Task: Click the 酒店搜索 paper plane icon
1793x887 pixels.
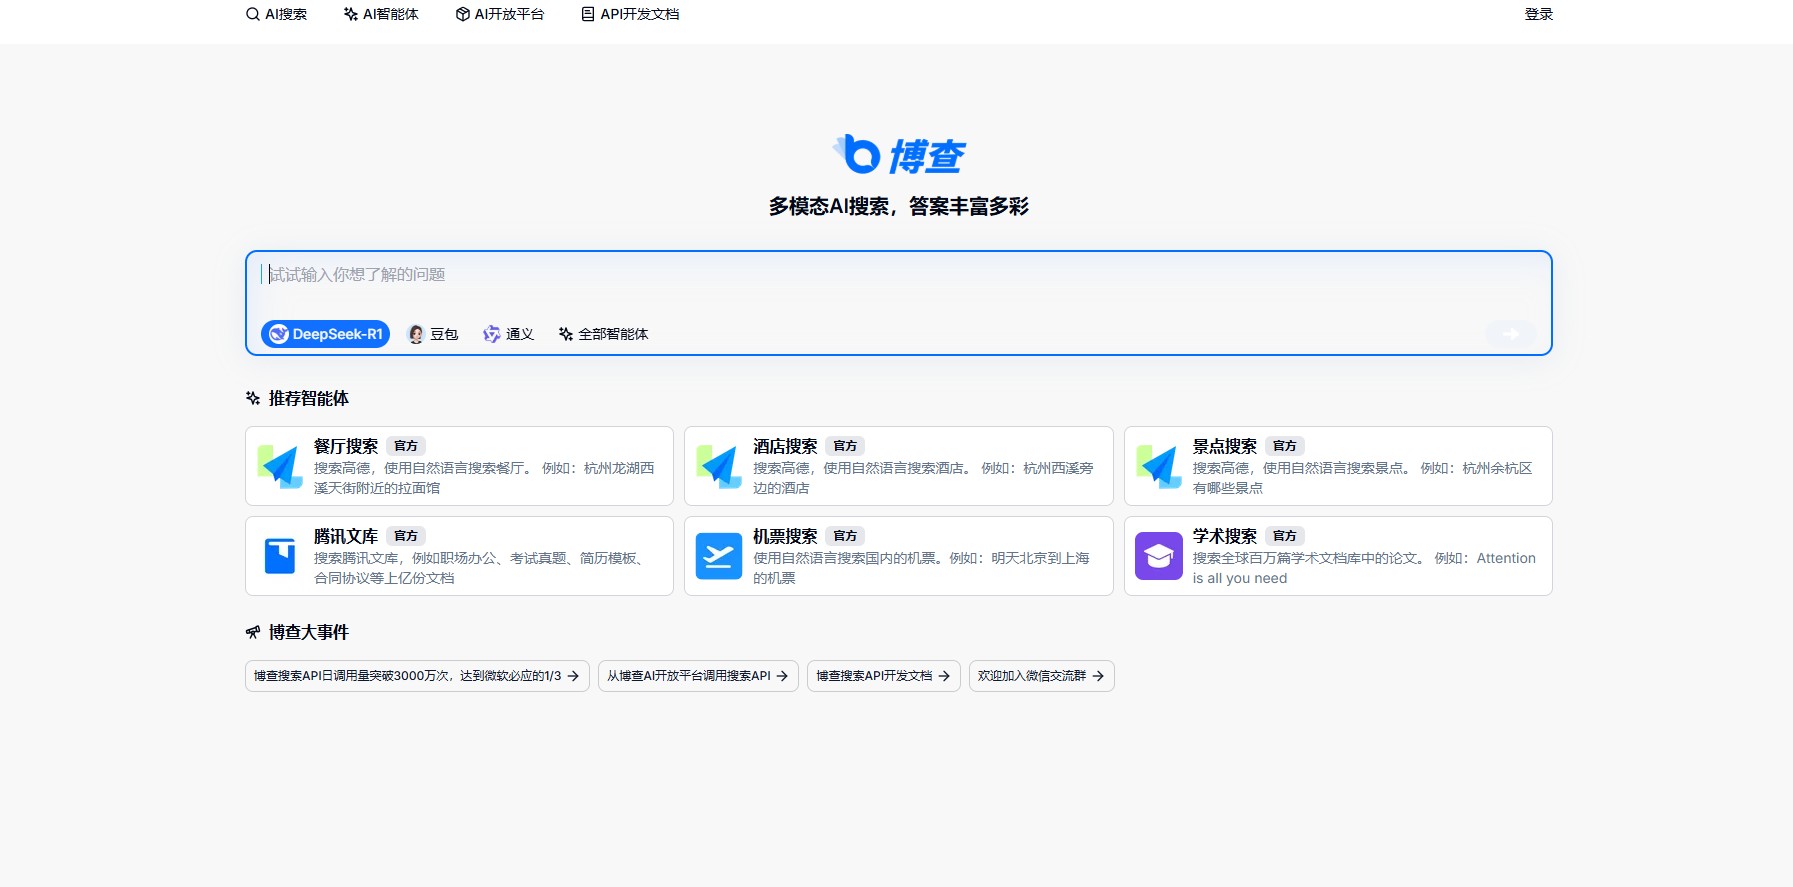Action: 719,466
